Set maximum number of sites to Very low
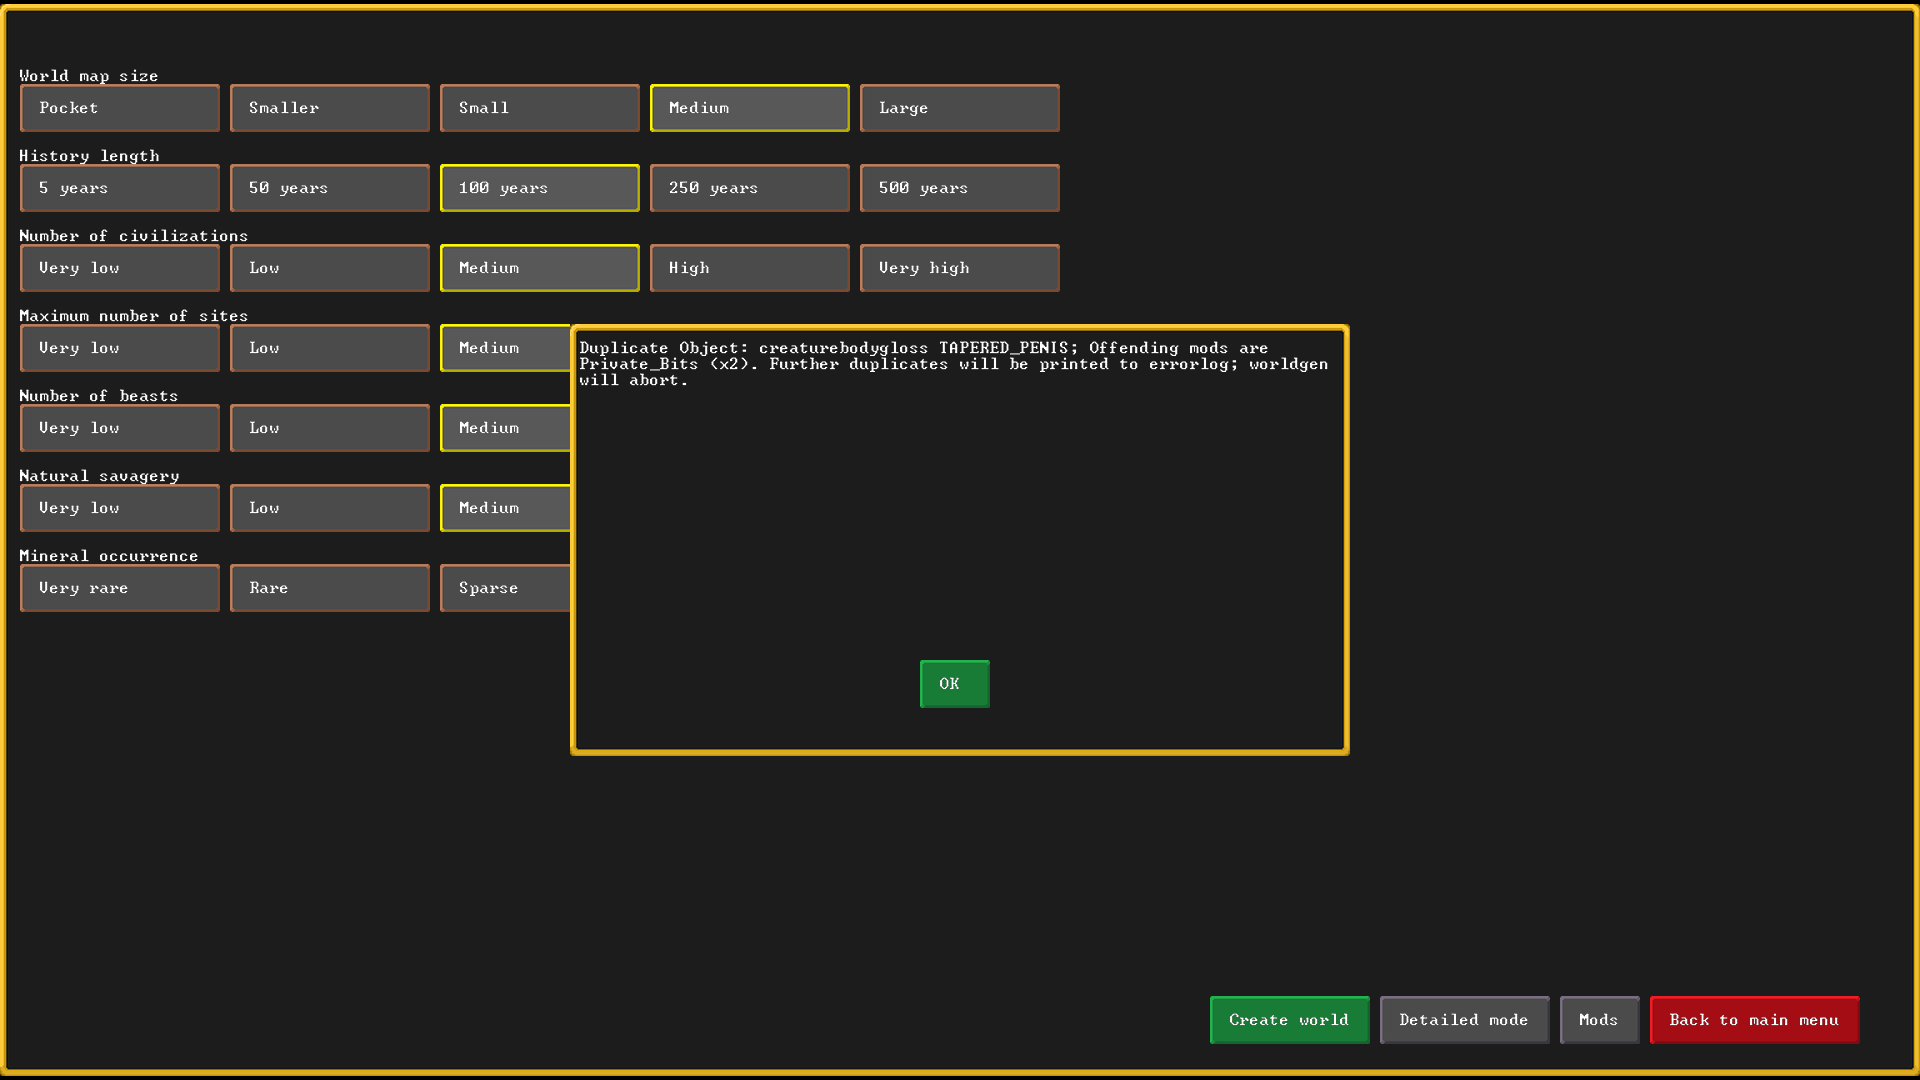1920x1080 pixels. click(120, 348)
